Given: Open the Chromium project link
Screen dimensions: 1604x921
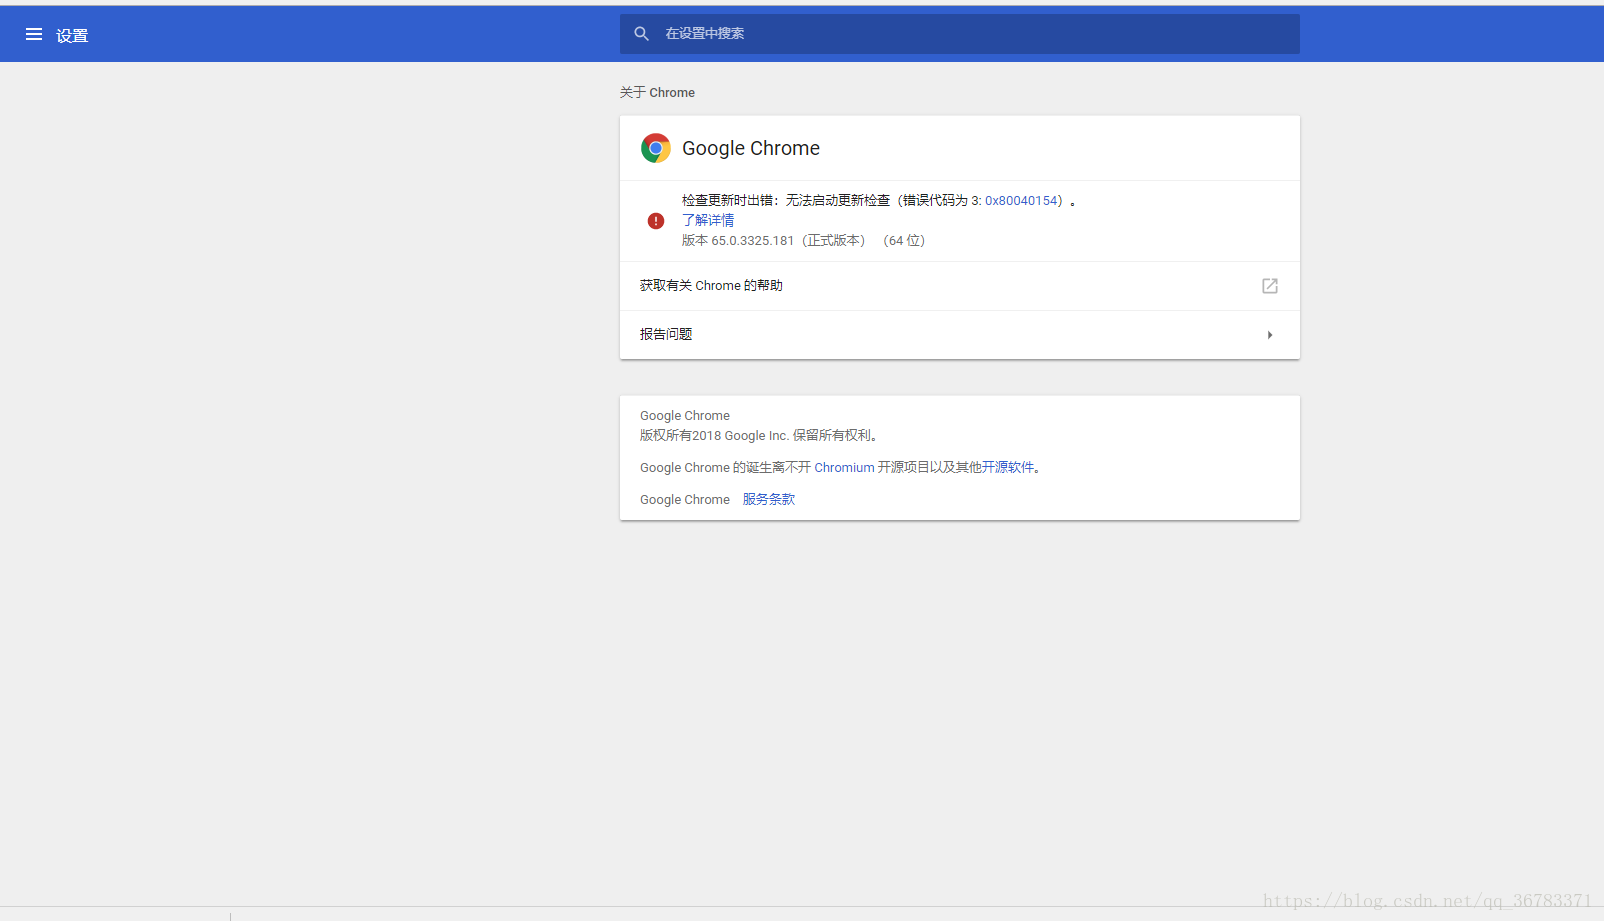Looking at the screenshot, I should coord(844,467).
